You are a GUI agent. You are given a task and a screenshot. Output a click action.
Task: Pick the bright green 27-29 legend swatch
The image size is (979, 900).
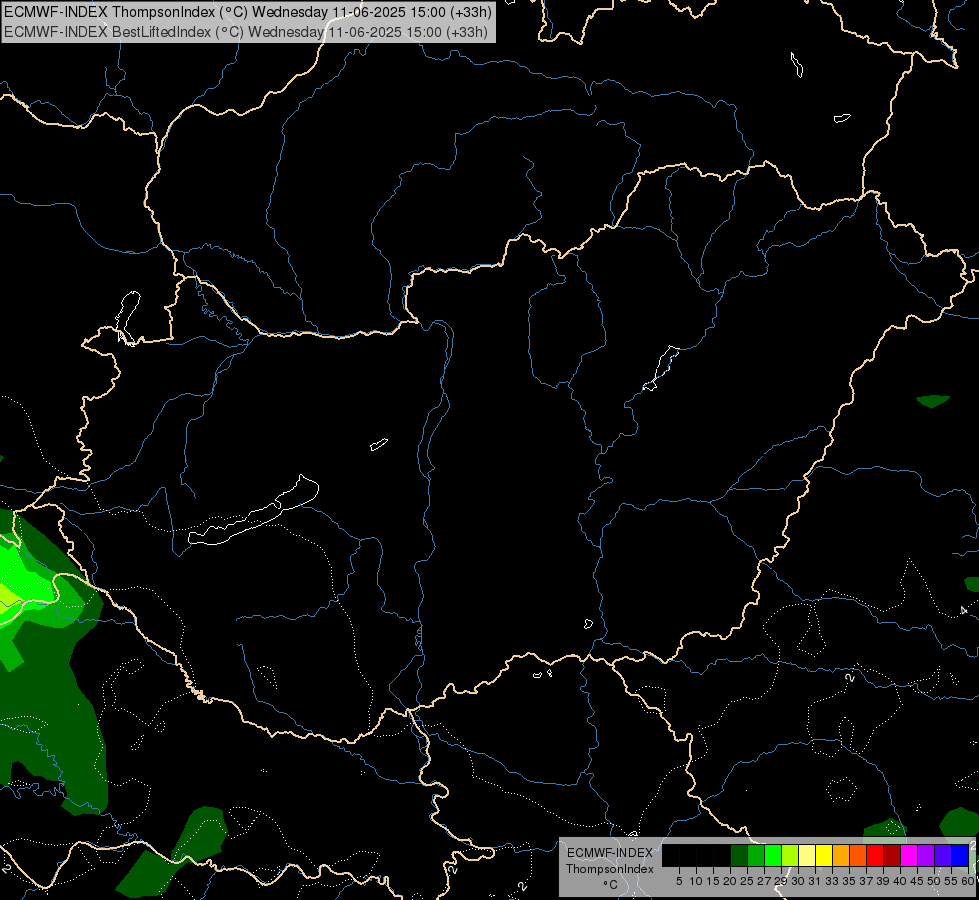click(x=773, y=855)
